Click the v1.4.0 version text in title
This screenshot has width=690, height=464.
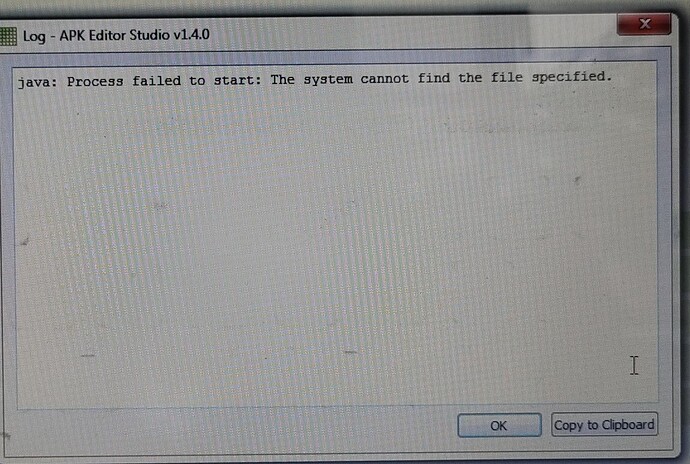tap(191, 34)
